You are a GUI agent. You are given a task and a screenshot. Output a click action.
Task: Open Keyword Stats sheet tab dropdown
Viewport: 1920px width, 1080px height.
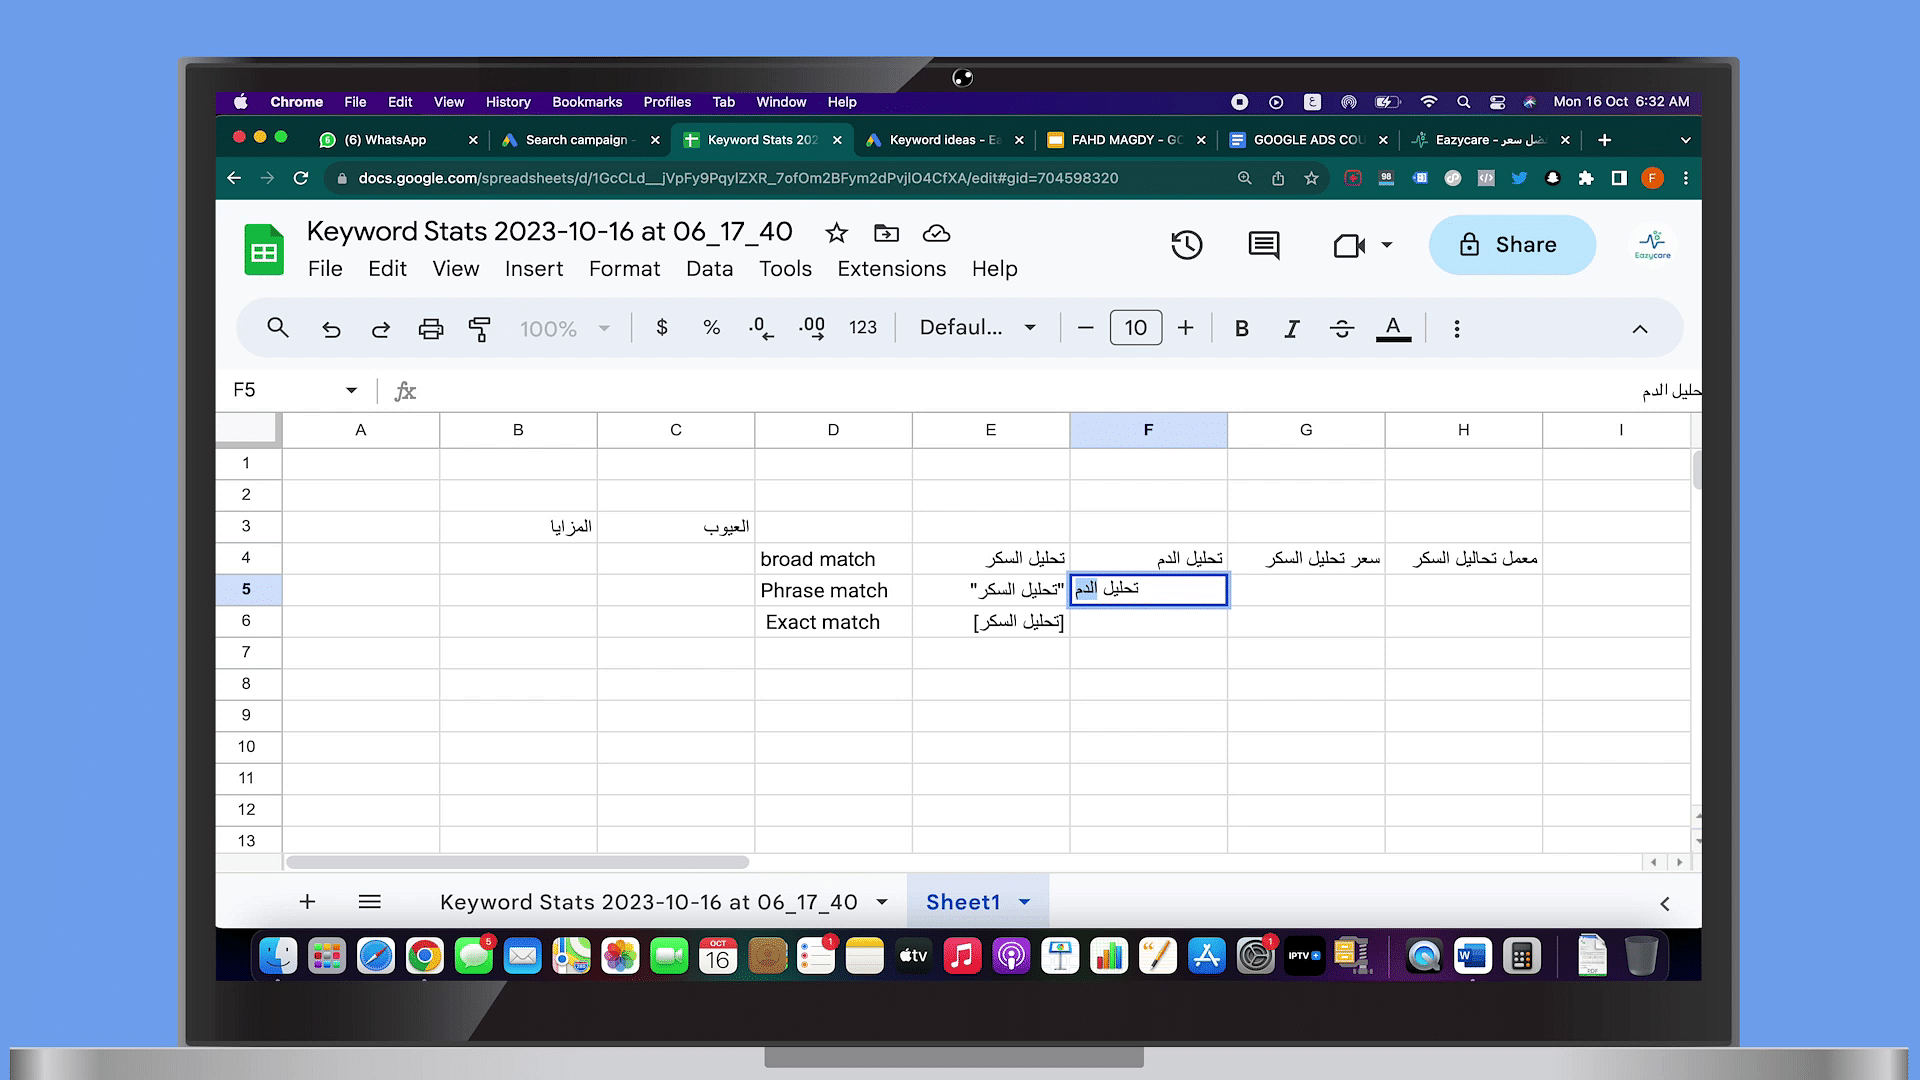[x=882, y=902]
